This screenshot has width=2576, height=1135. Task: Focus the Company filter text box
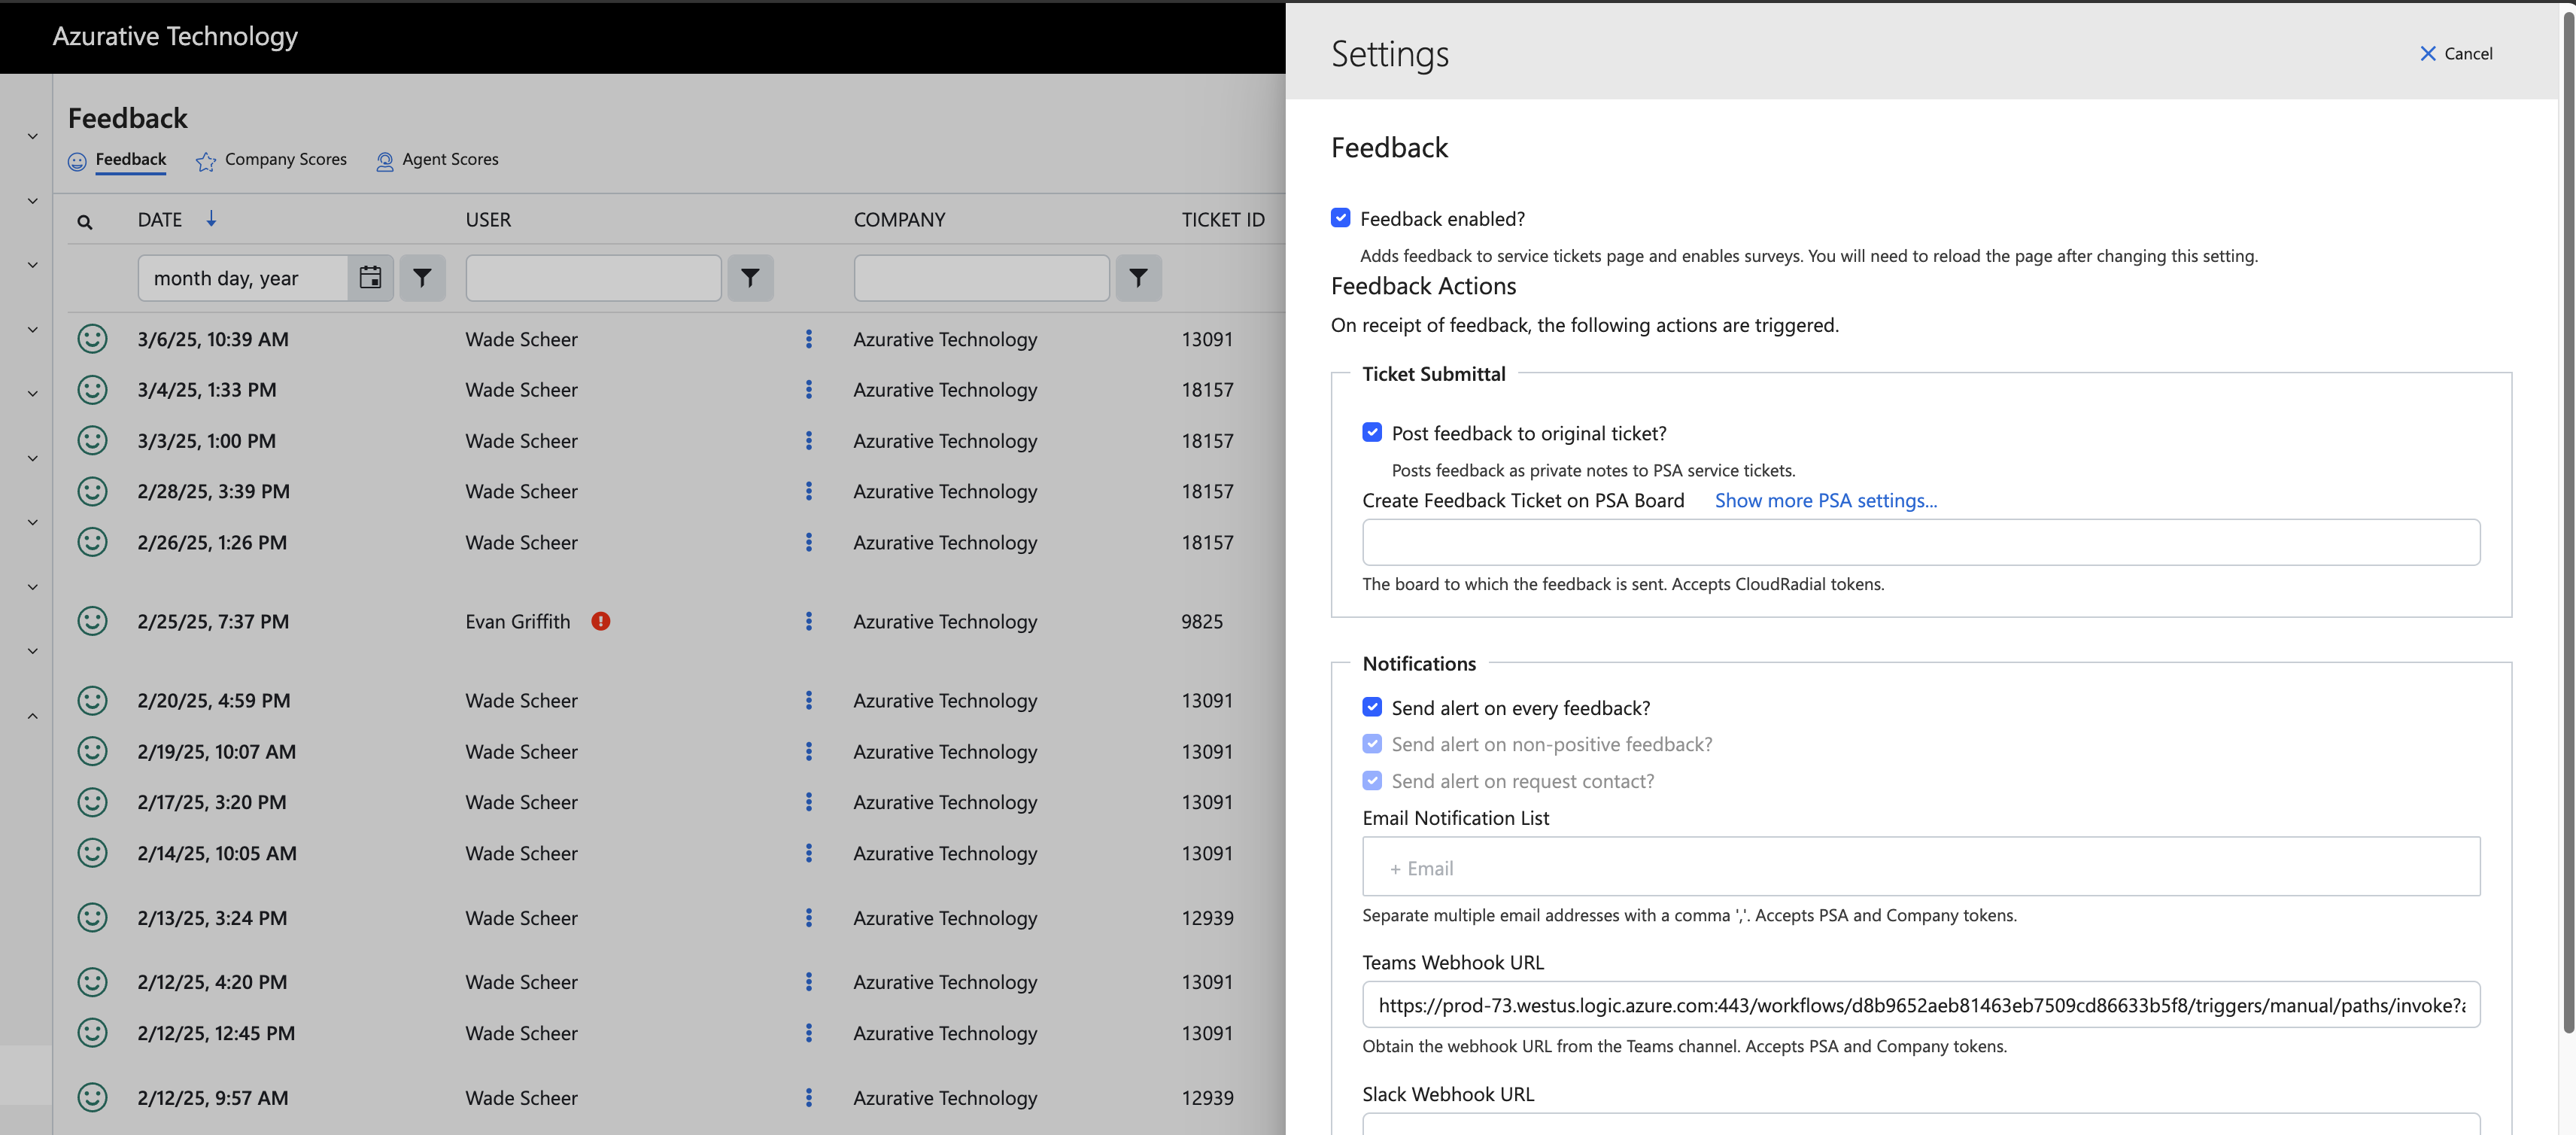pos(981,278)
